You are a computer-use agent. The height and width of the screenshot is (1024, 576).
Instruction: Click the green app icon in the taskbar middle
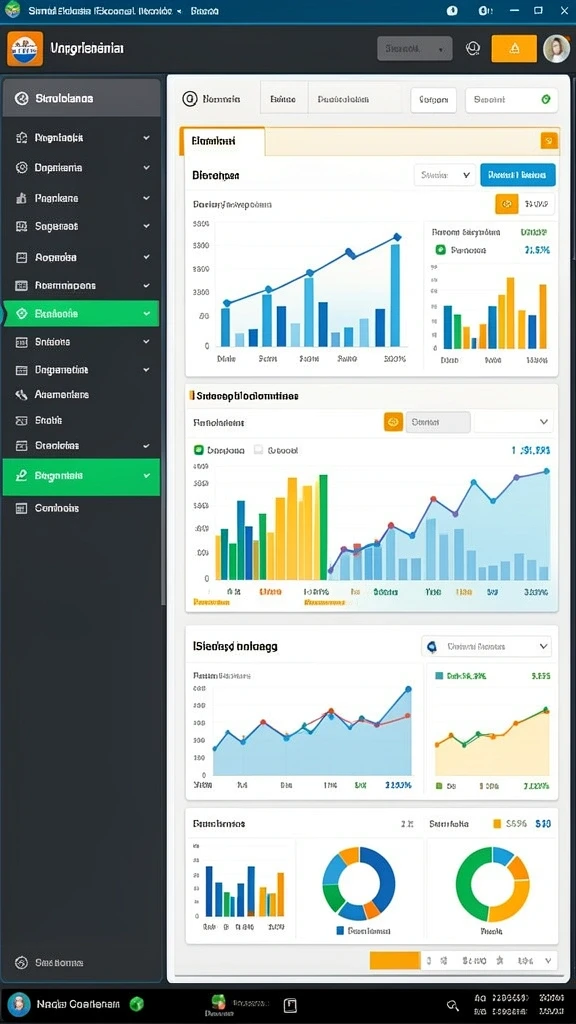coord(219,1002)
